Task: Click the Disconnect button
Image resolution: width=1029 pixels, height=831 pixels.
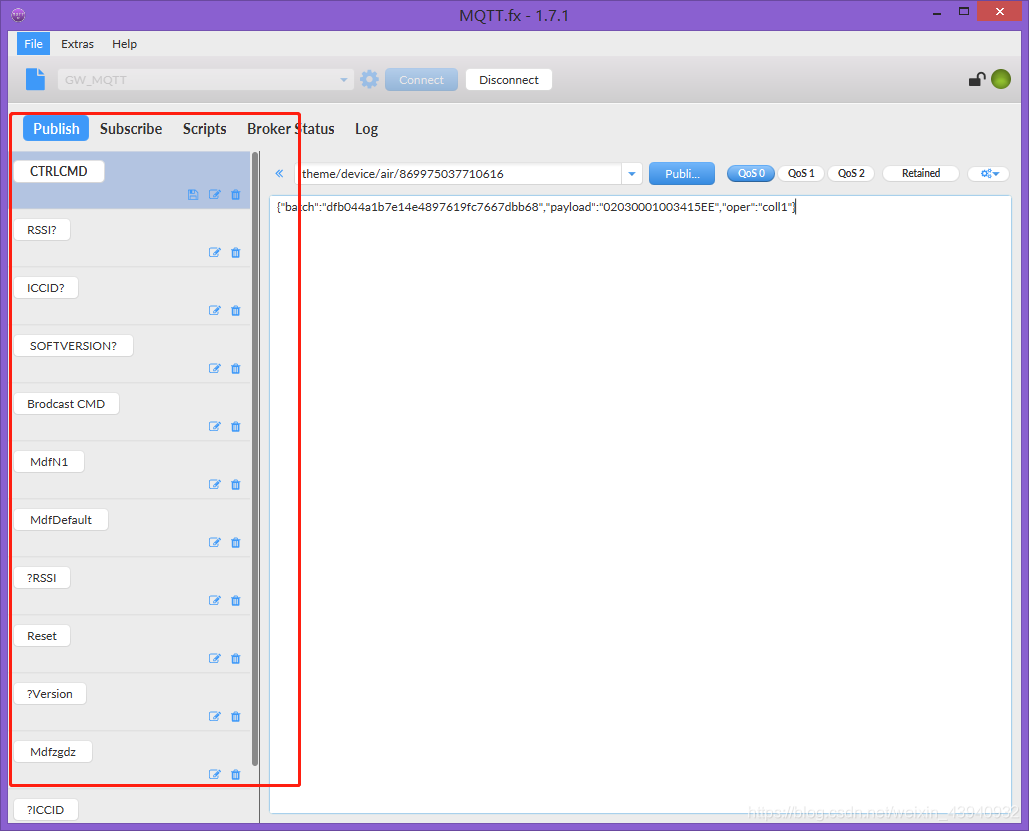Action: pos(509,79)
